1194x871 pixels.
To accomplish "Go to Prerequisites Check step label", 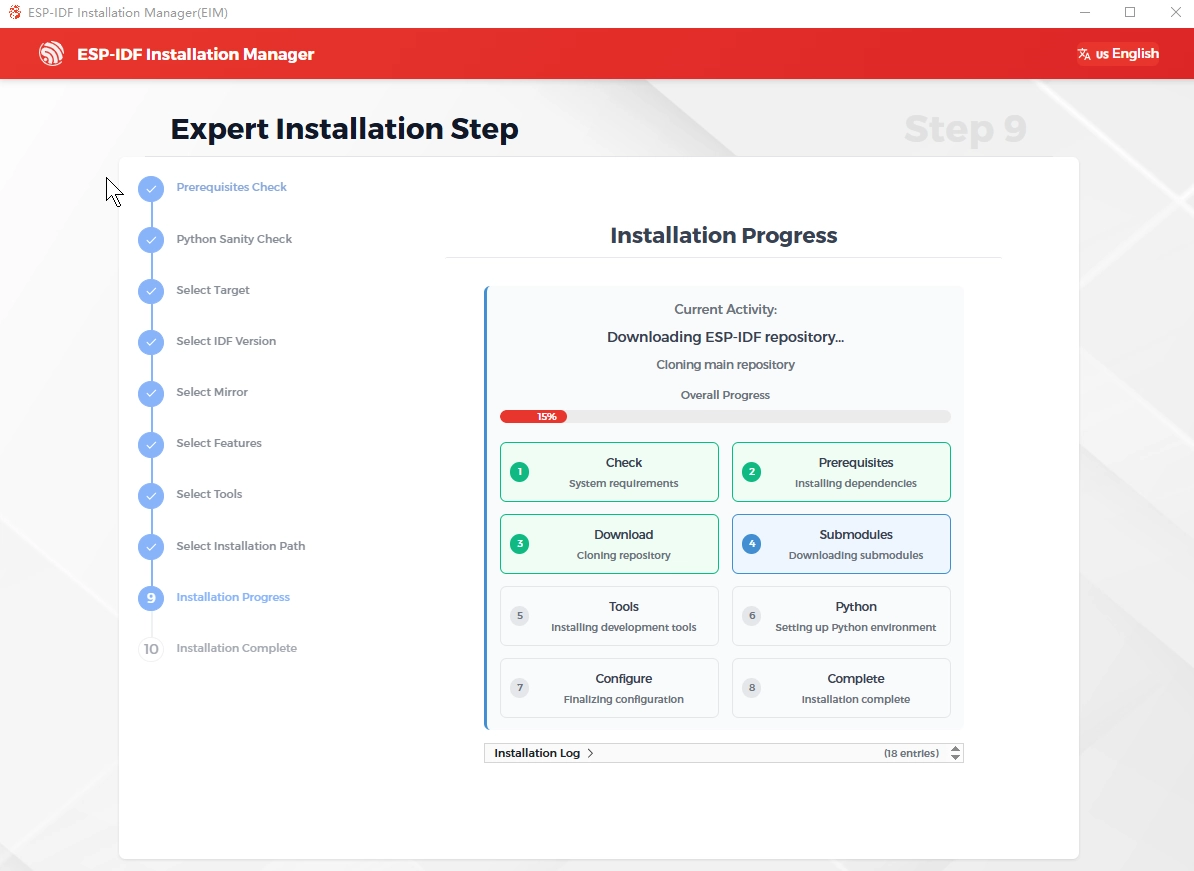I will 231,187.
